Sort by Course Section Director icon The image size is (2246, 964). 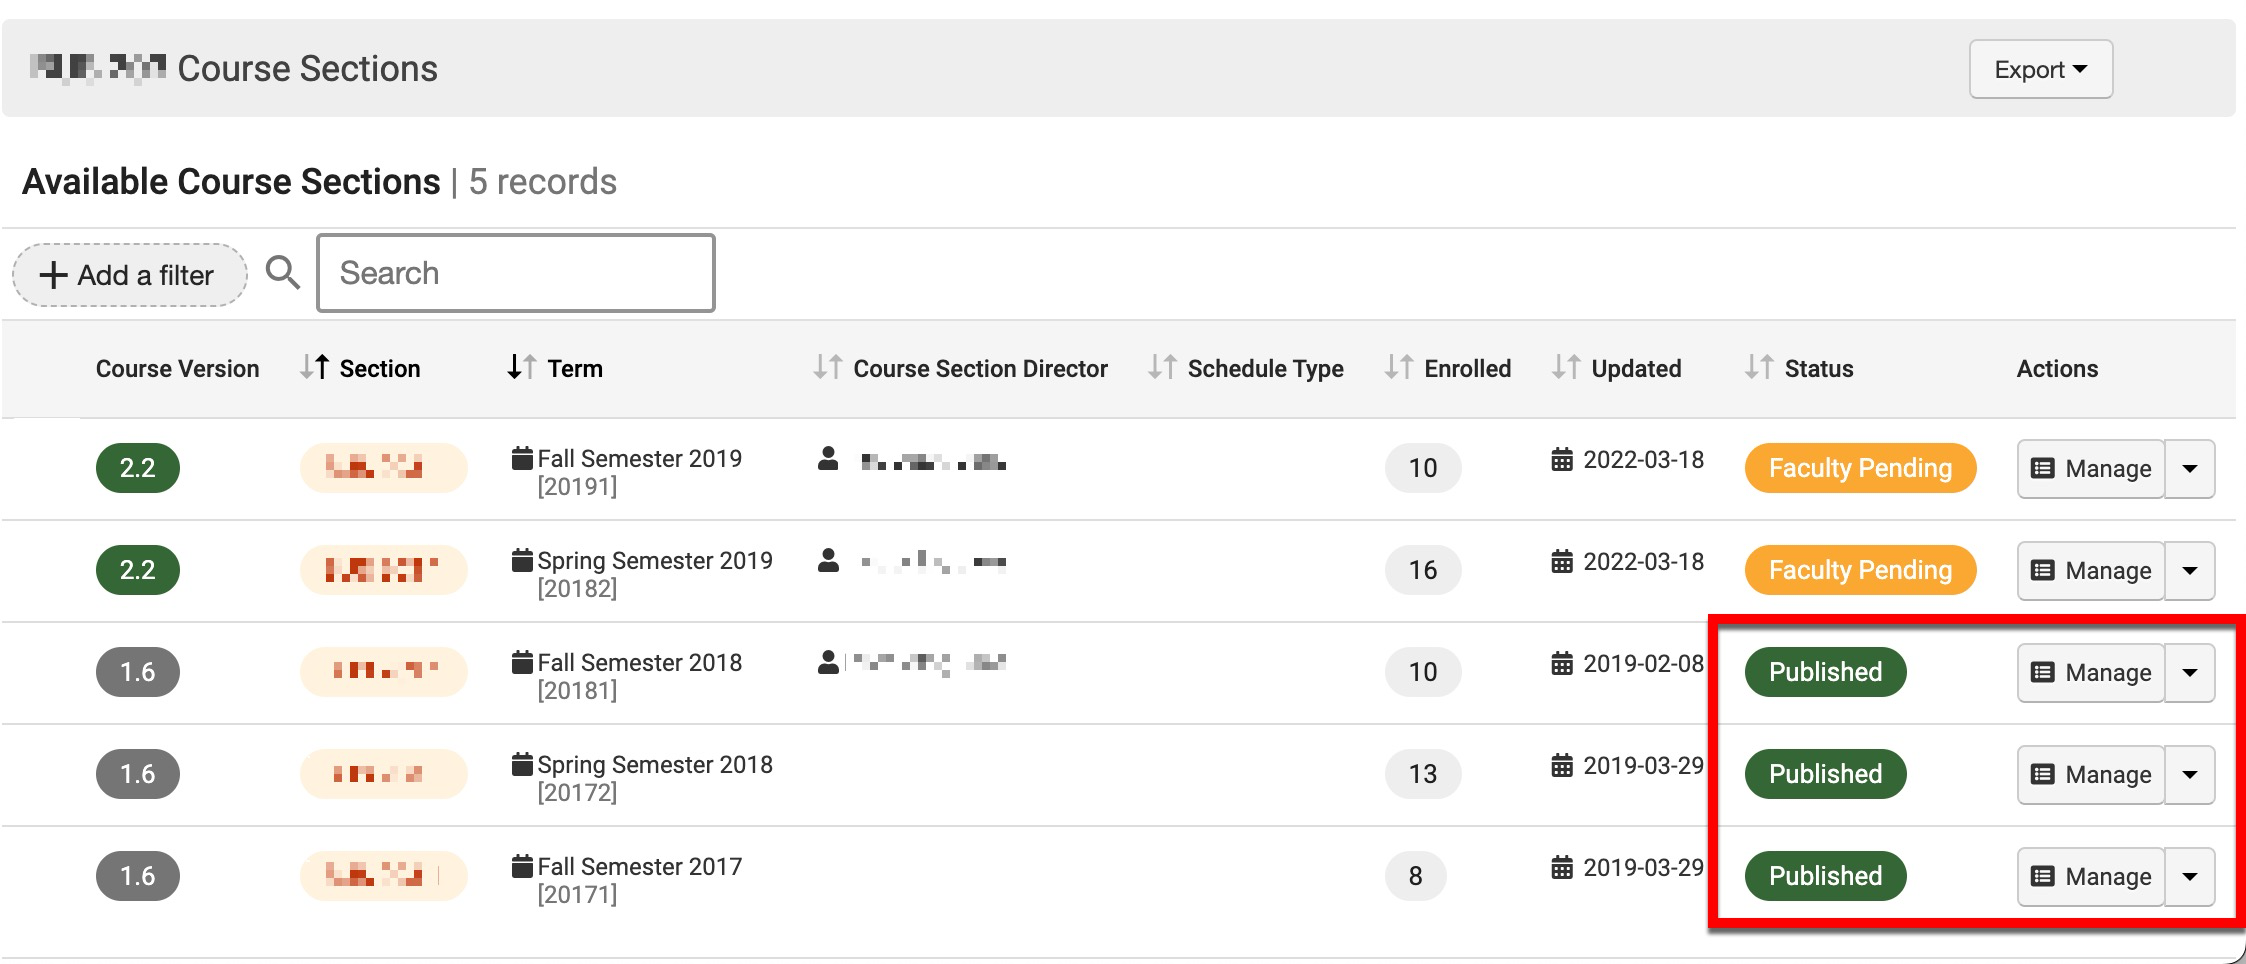pyautogui.click(x=827, y=368)
